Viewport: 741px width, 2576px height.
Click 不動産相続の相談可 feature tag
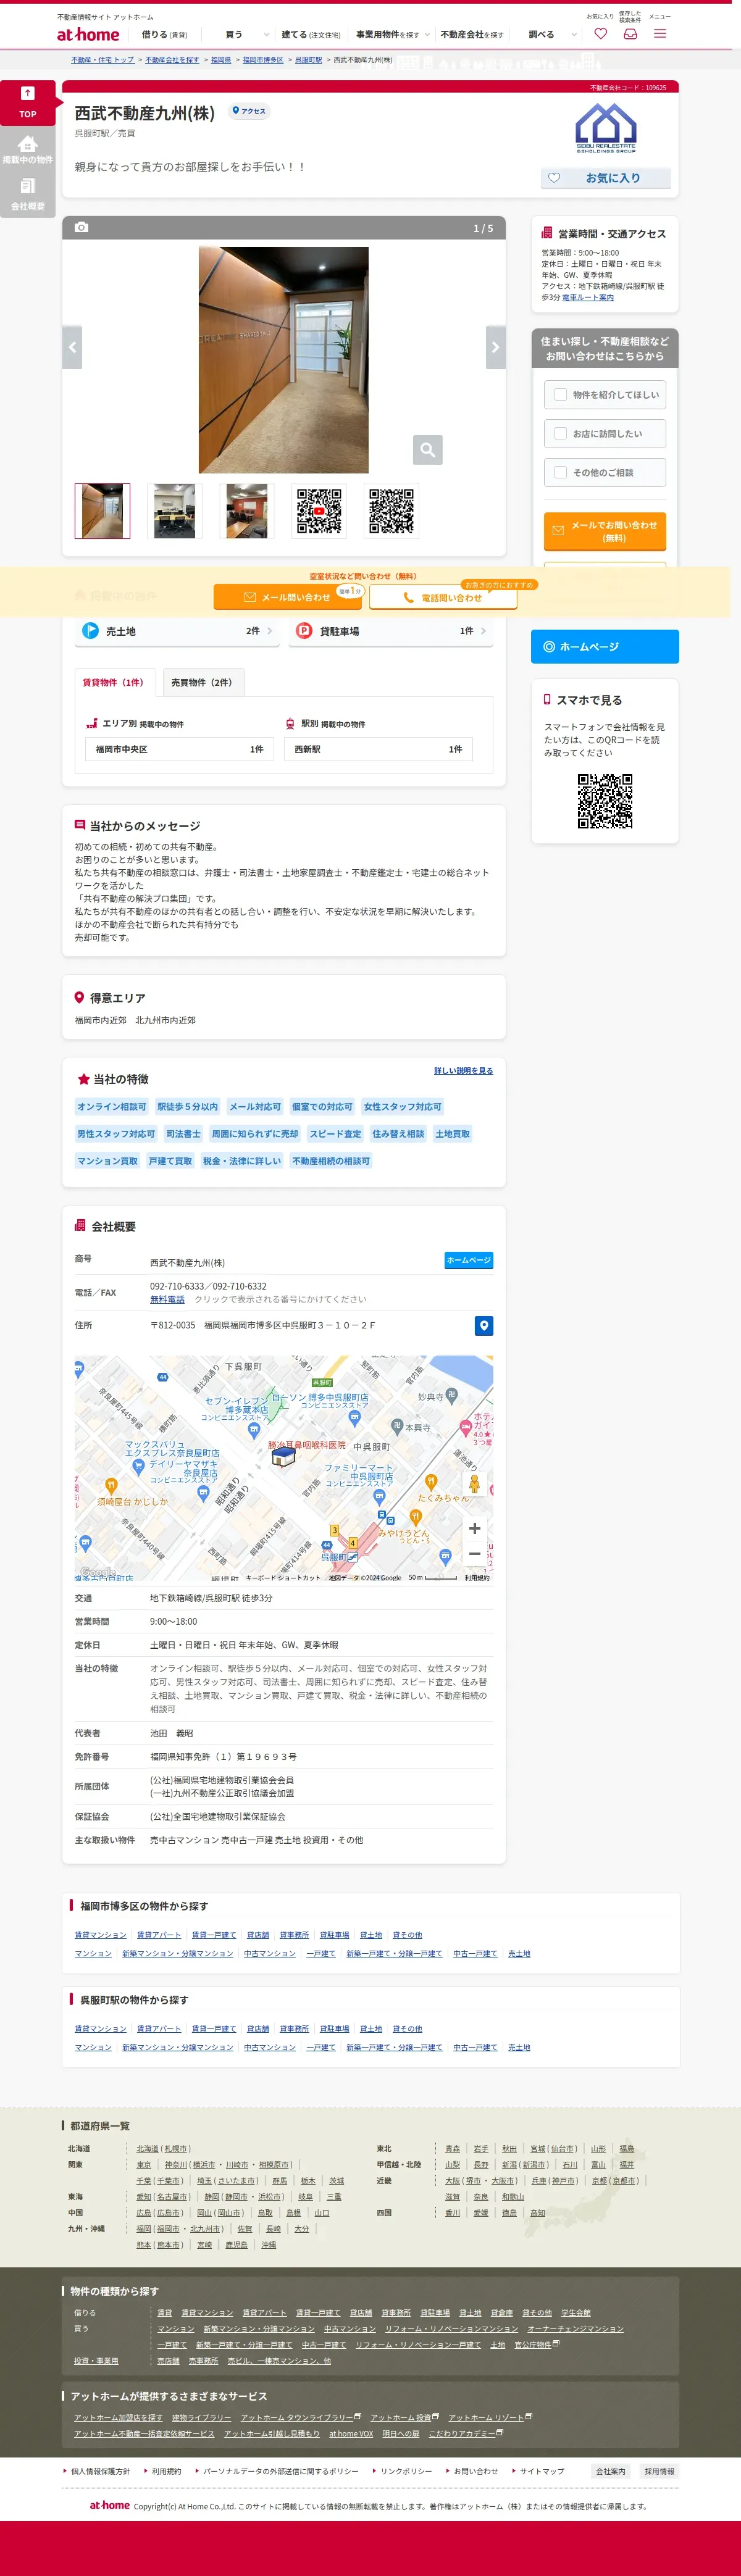[x=331, y=1160]
